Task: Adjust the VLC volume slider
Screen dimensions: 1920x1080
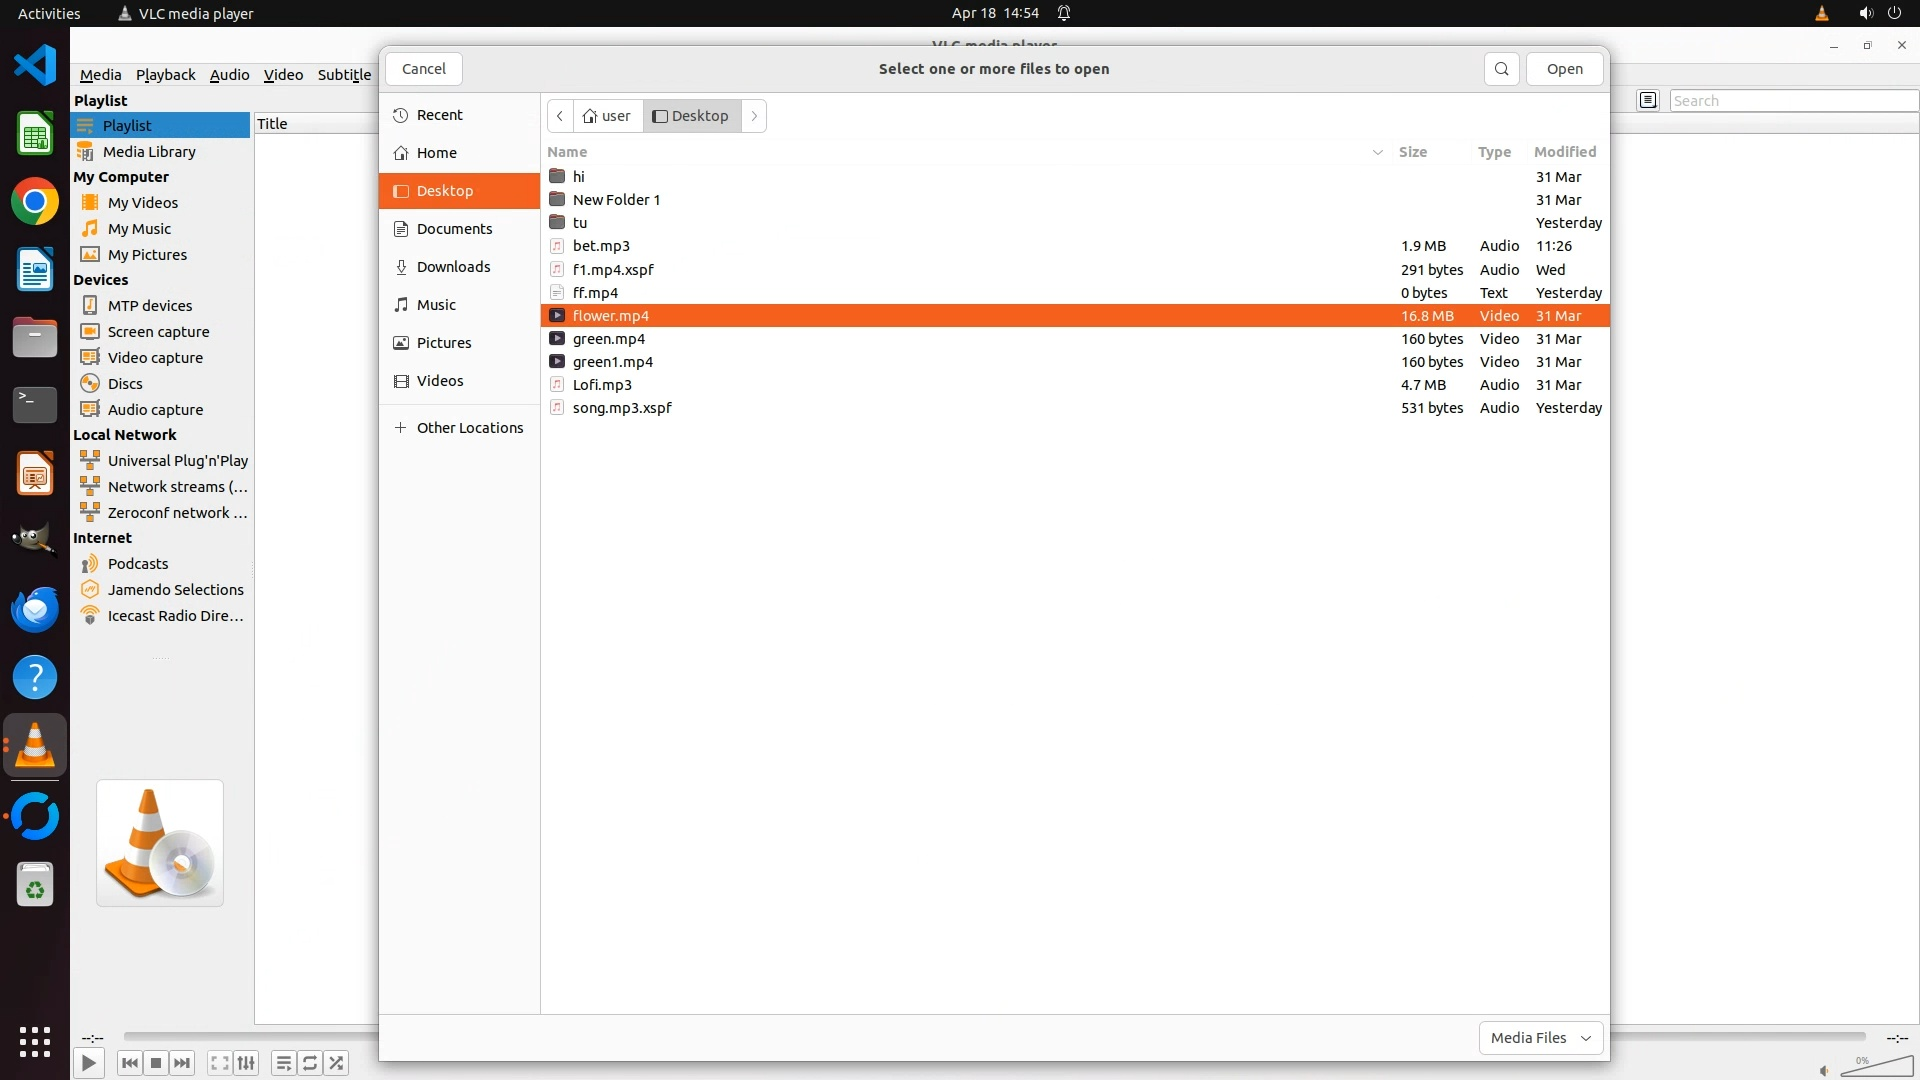Action: [1876, 1066]
